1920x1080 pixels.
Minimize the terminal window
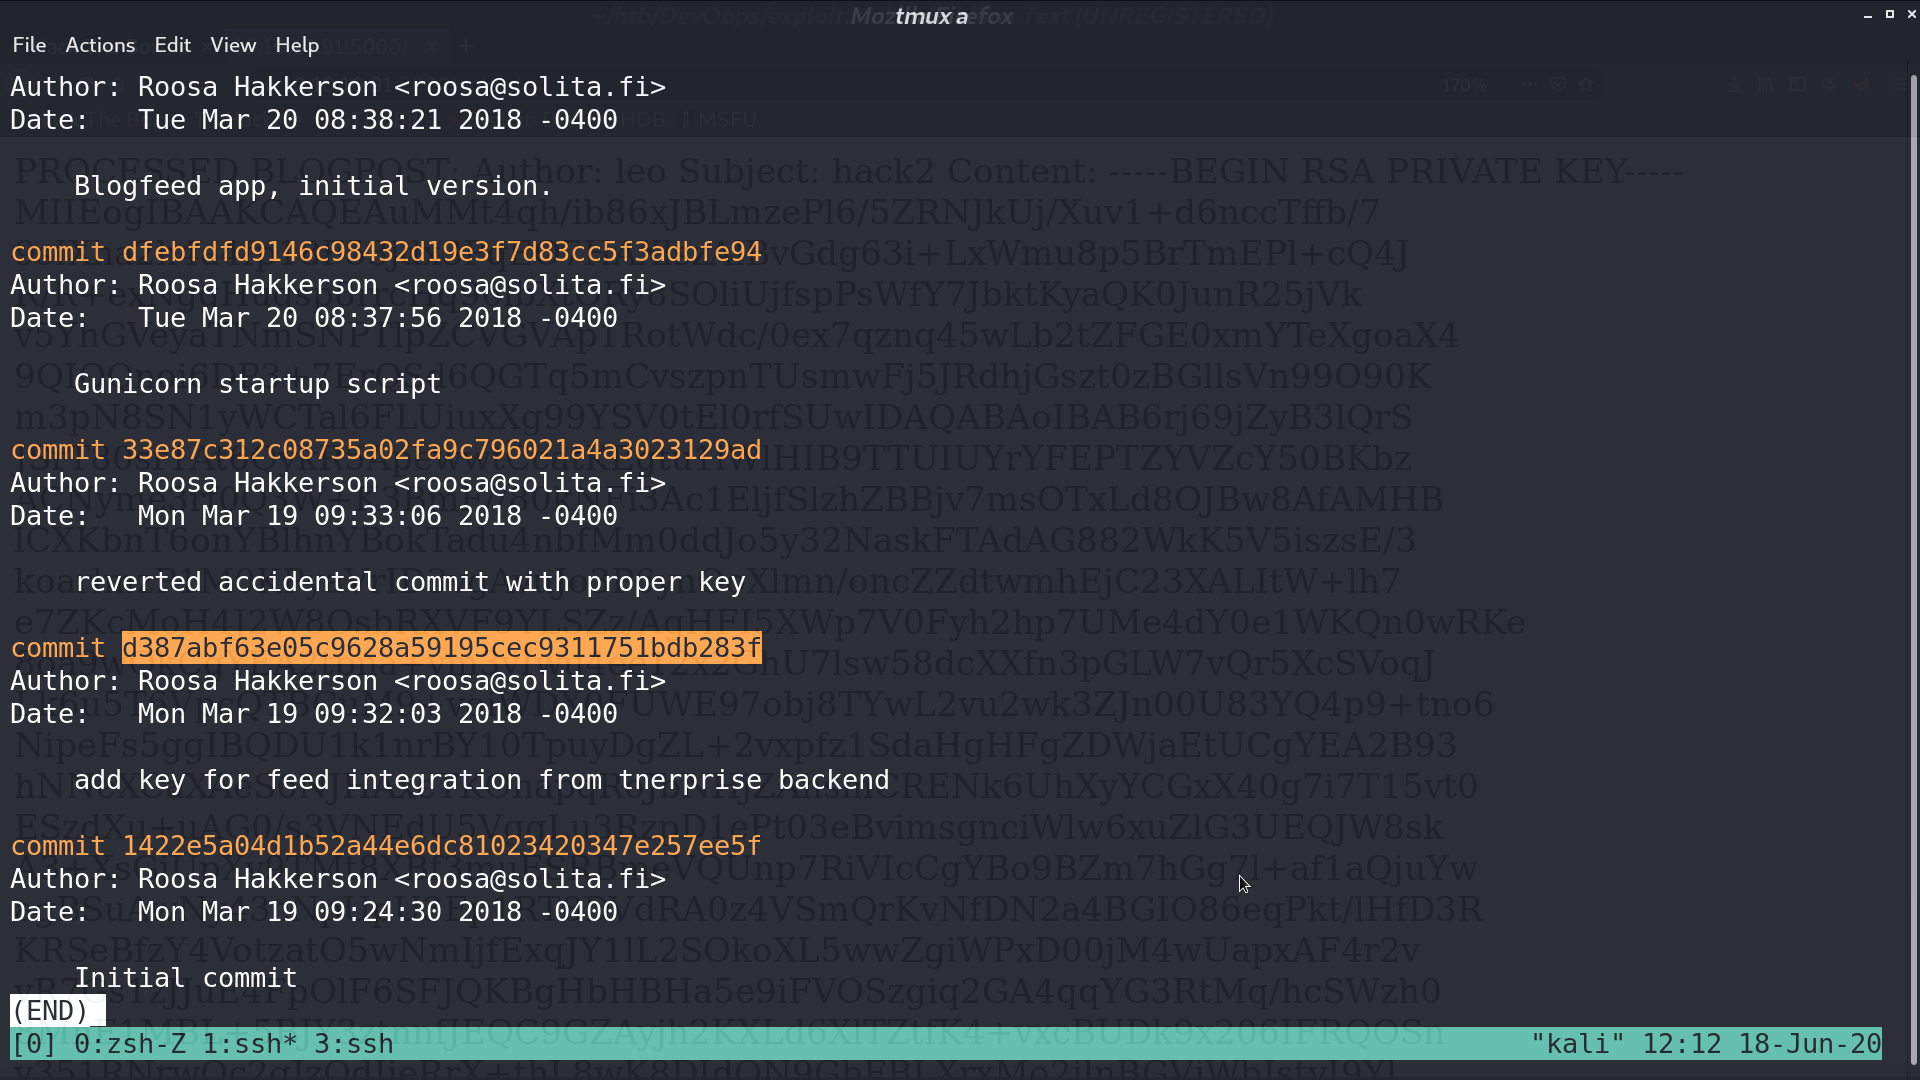(x=1867, y=15)
